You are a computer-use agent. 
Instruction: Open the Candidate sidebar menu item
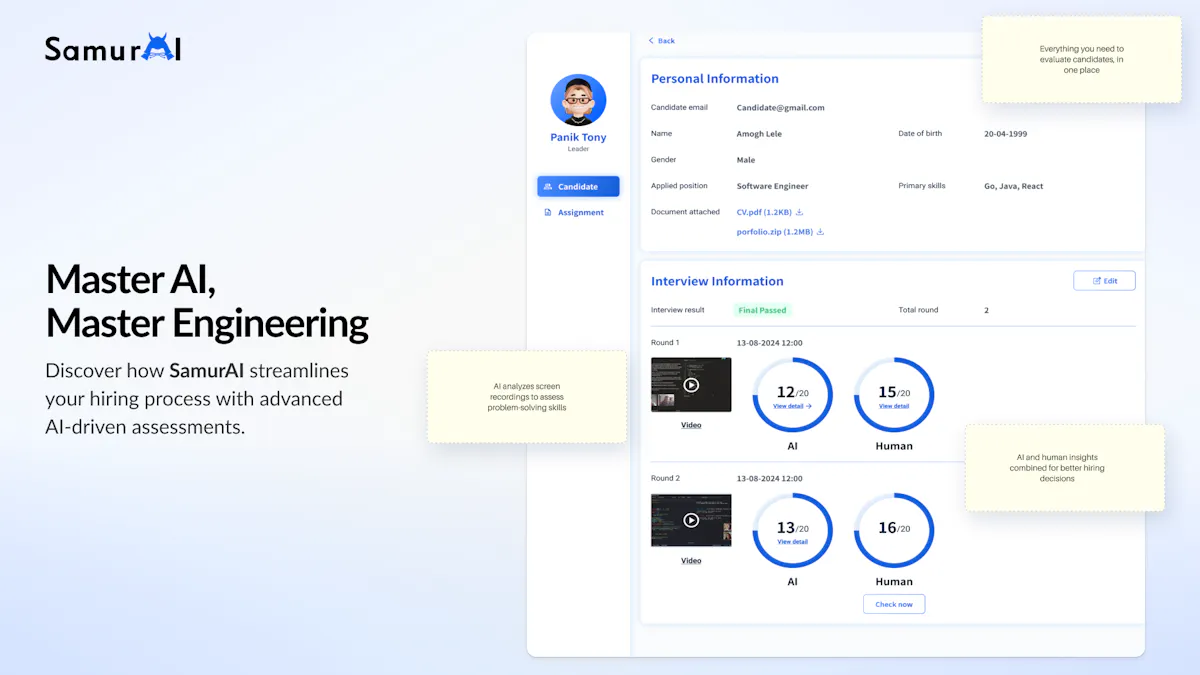(x=578, y=186)
